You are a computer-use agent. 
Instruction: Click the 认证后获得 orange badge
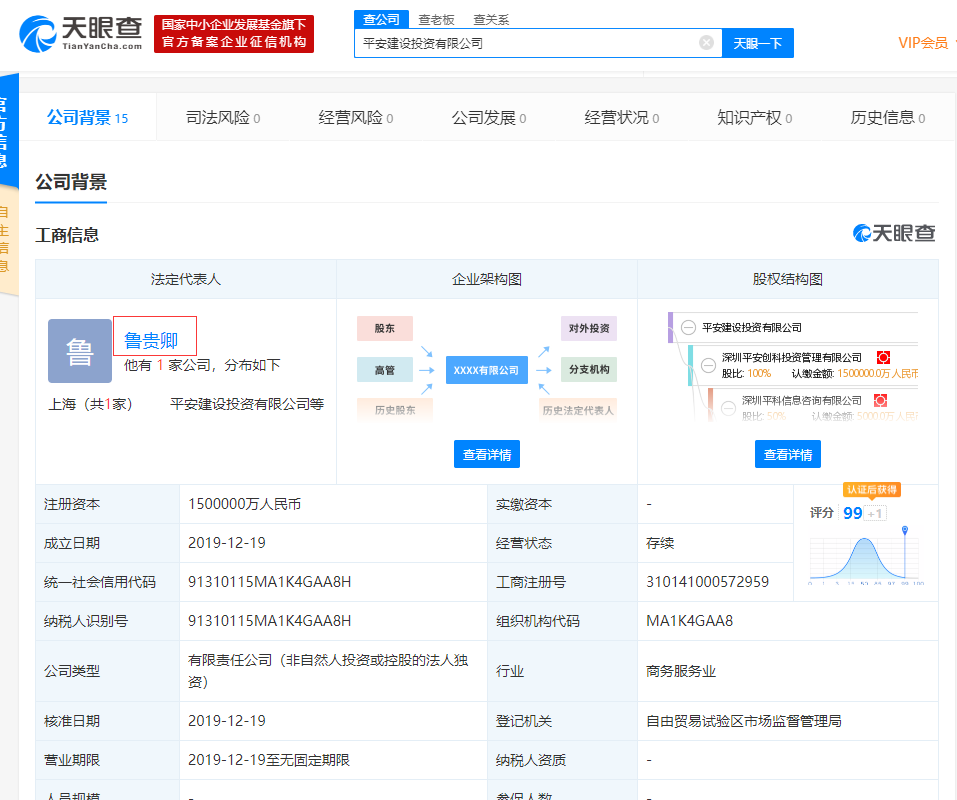tap(872, 490)
